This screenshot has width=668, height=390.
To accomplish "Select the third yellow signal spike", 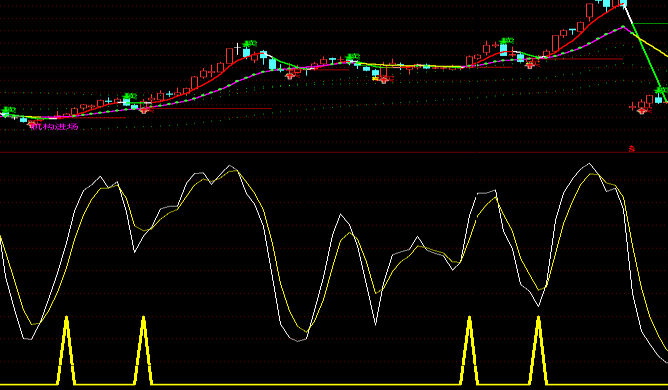I will [469, 350].
